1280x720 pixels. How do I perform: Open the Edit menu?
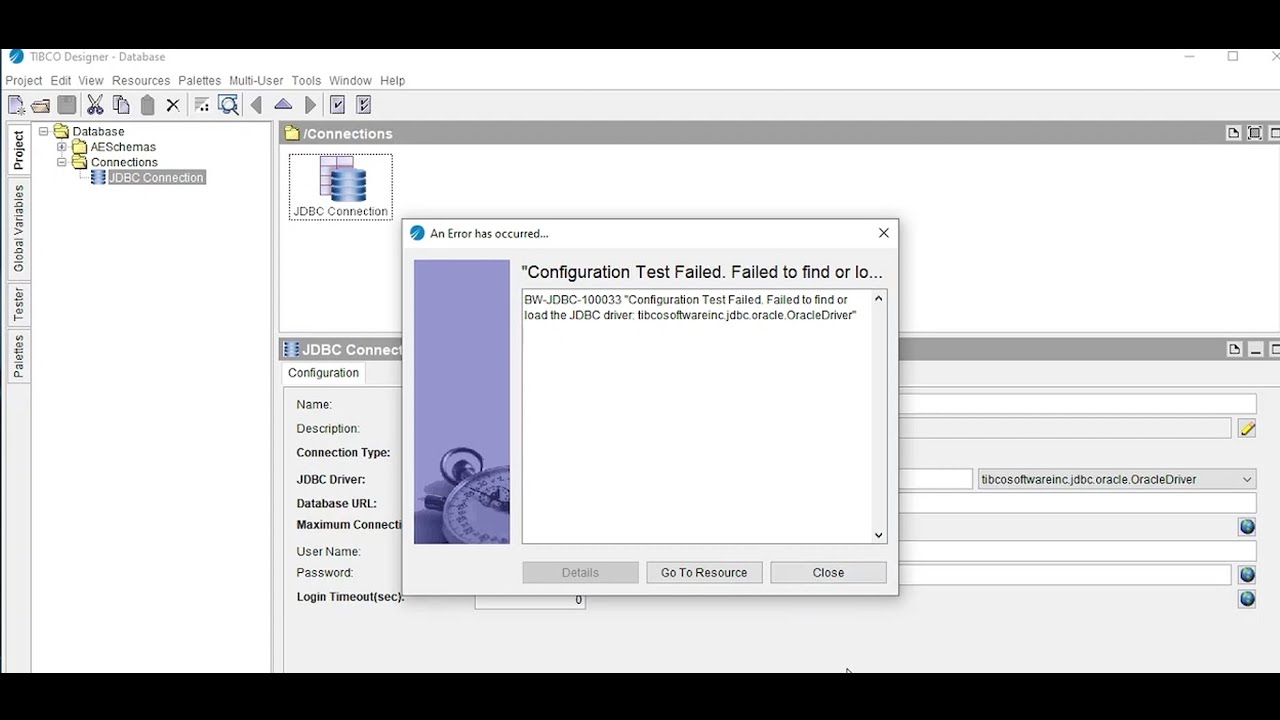(61, 80)
